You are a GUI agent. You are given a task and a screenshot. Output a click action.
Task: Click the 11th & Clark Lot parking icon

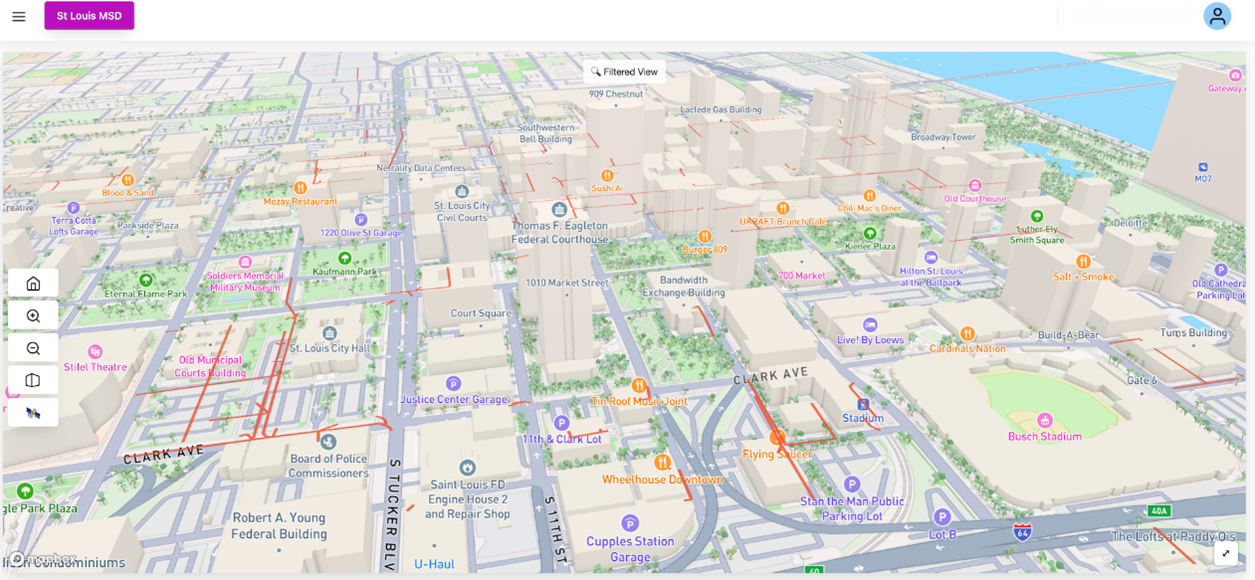(562, 424)
